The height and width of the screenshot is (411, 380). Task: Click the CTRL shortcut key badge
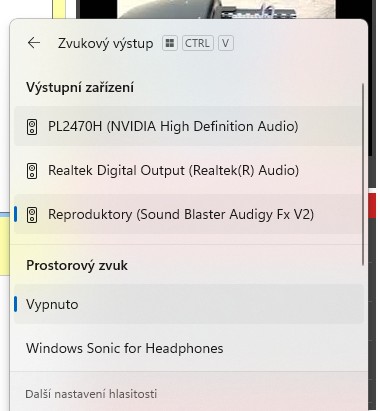tap(197, 43)
